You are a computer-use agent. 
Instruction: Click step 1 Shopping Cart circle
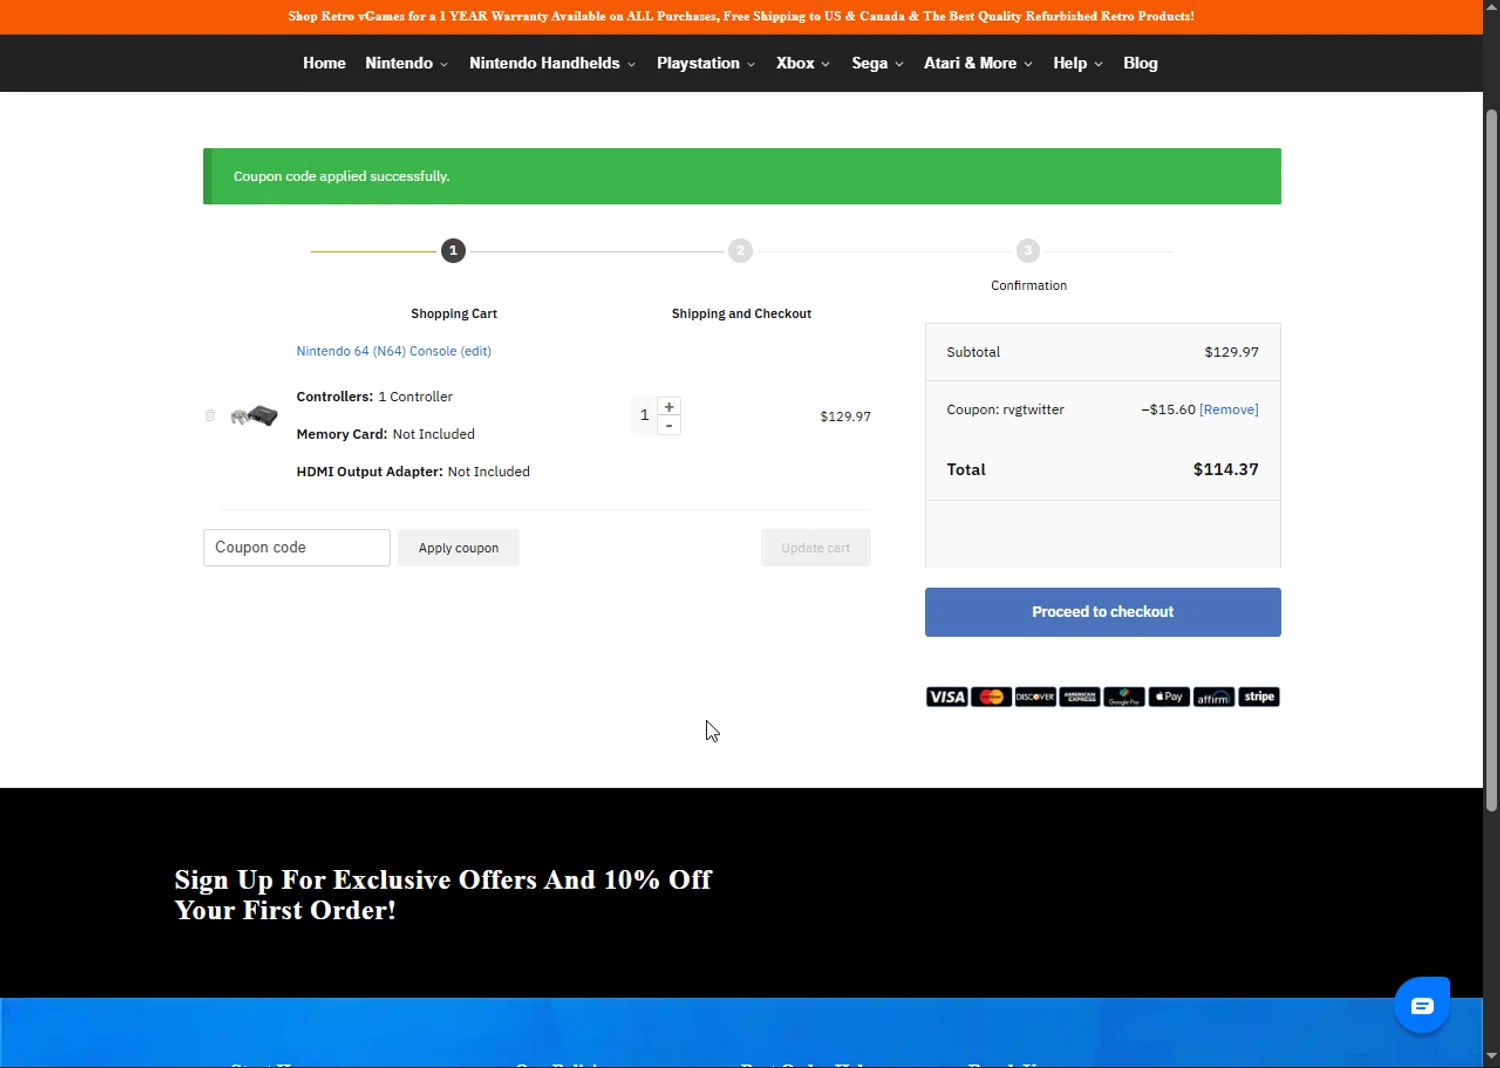(453, 251)
